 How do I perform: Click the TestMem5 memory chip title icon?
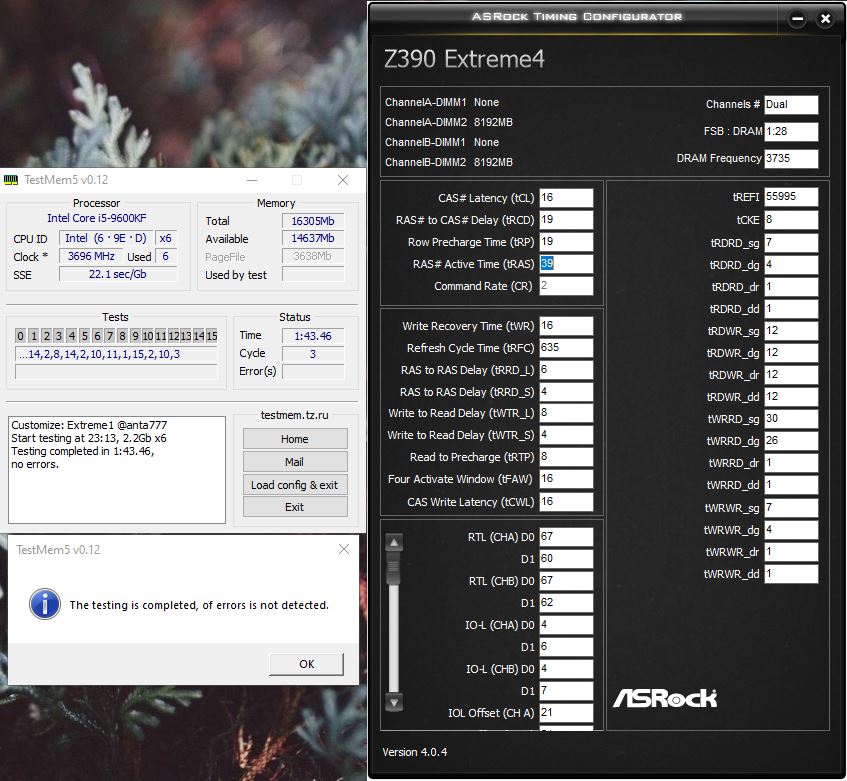(x=11, y=180)
